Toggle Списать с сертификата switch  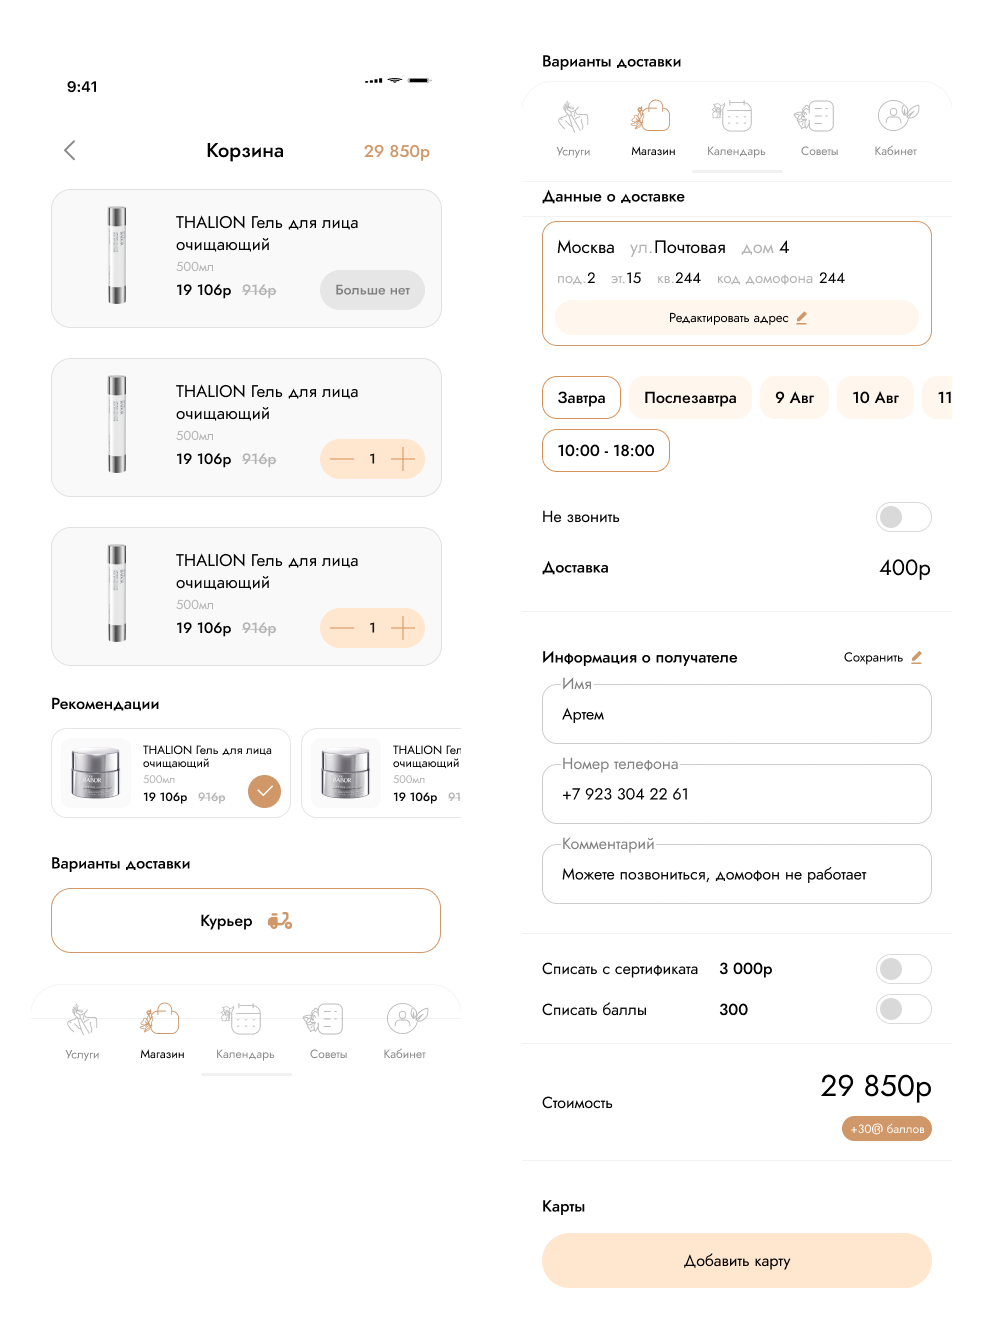coord(903,969)
